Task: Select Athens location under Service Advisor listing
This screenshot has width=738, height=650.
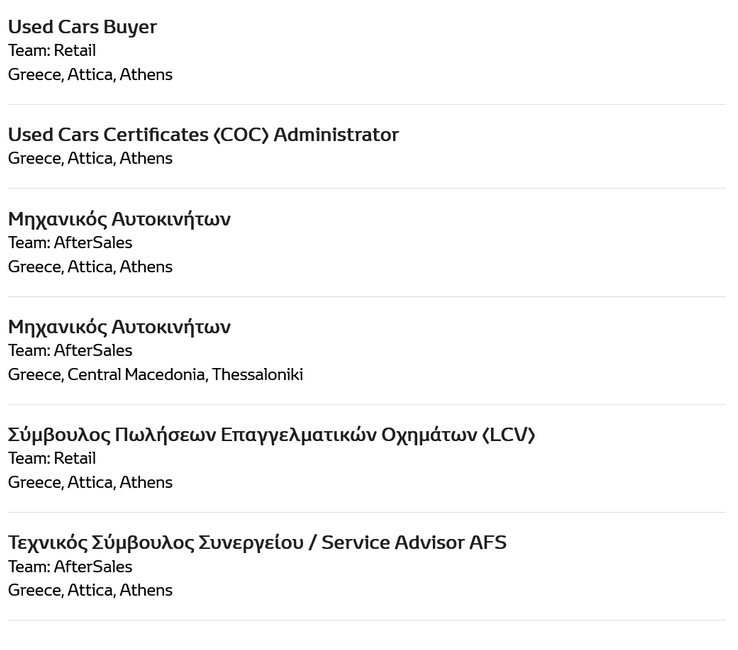Action: 90,590
